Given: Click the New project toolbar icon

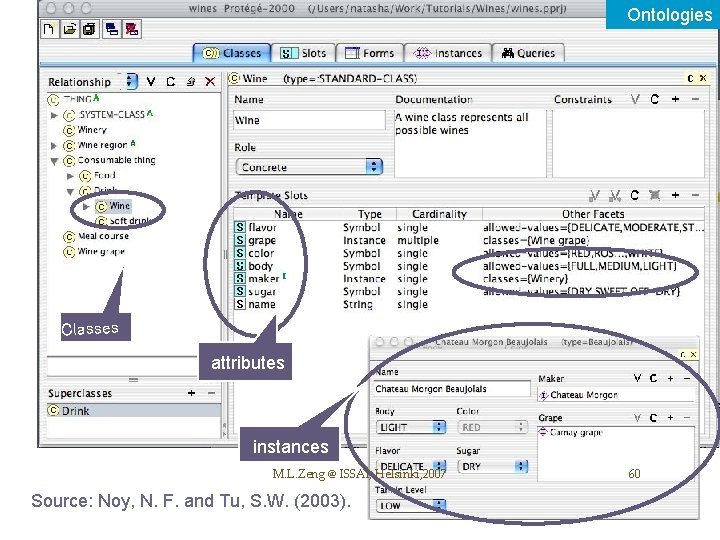Looking at the screenshot, I should click(x=49, y=29).
